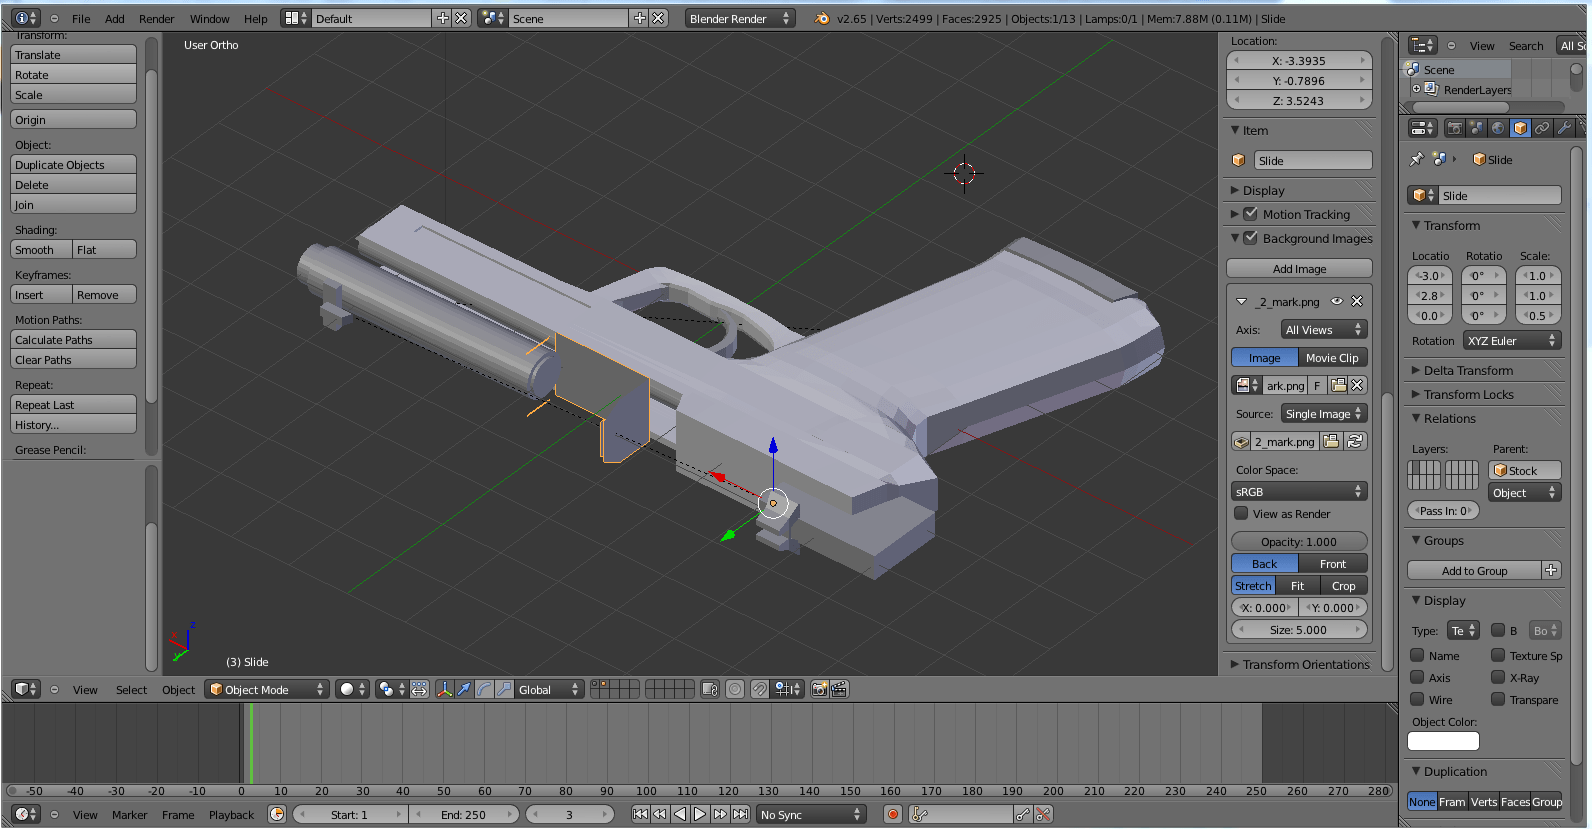Click the Calculate Paths button
Viewport: 1592px width, 829px height.
click(x=73, y=339)
